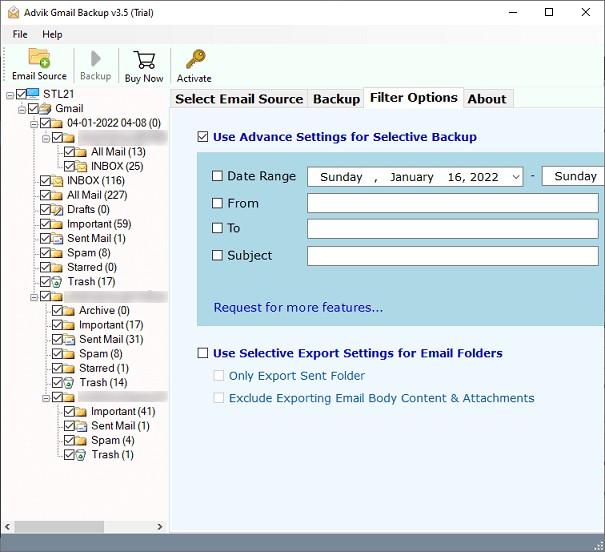Image resolution: width=605 pixels, height=552 pixels.
Task: Uncheck the Starred (0) folder checkbox
Action: click(x=45, y=267)
